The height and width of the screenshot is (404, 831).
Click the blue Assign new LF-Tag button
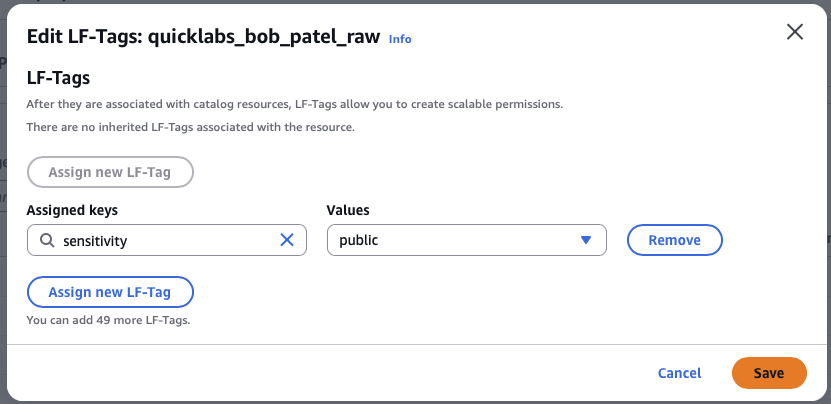(110, 292)
